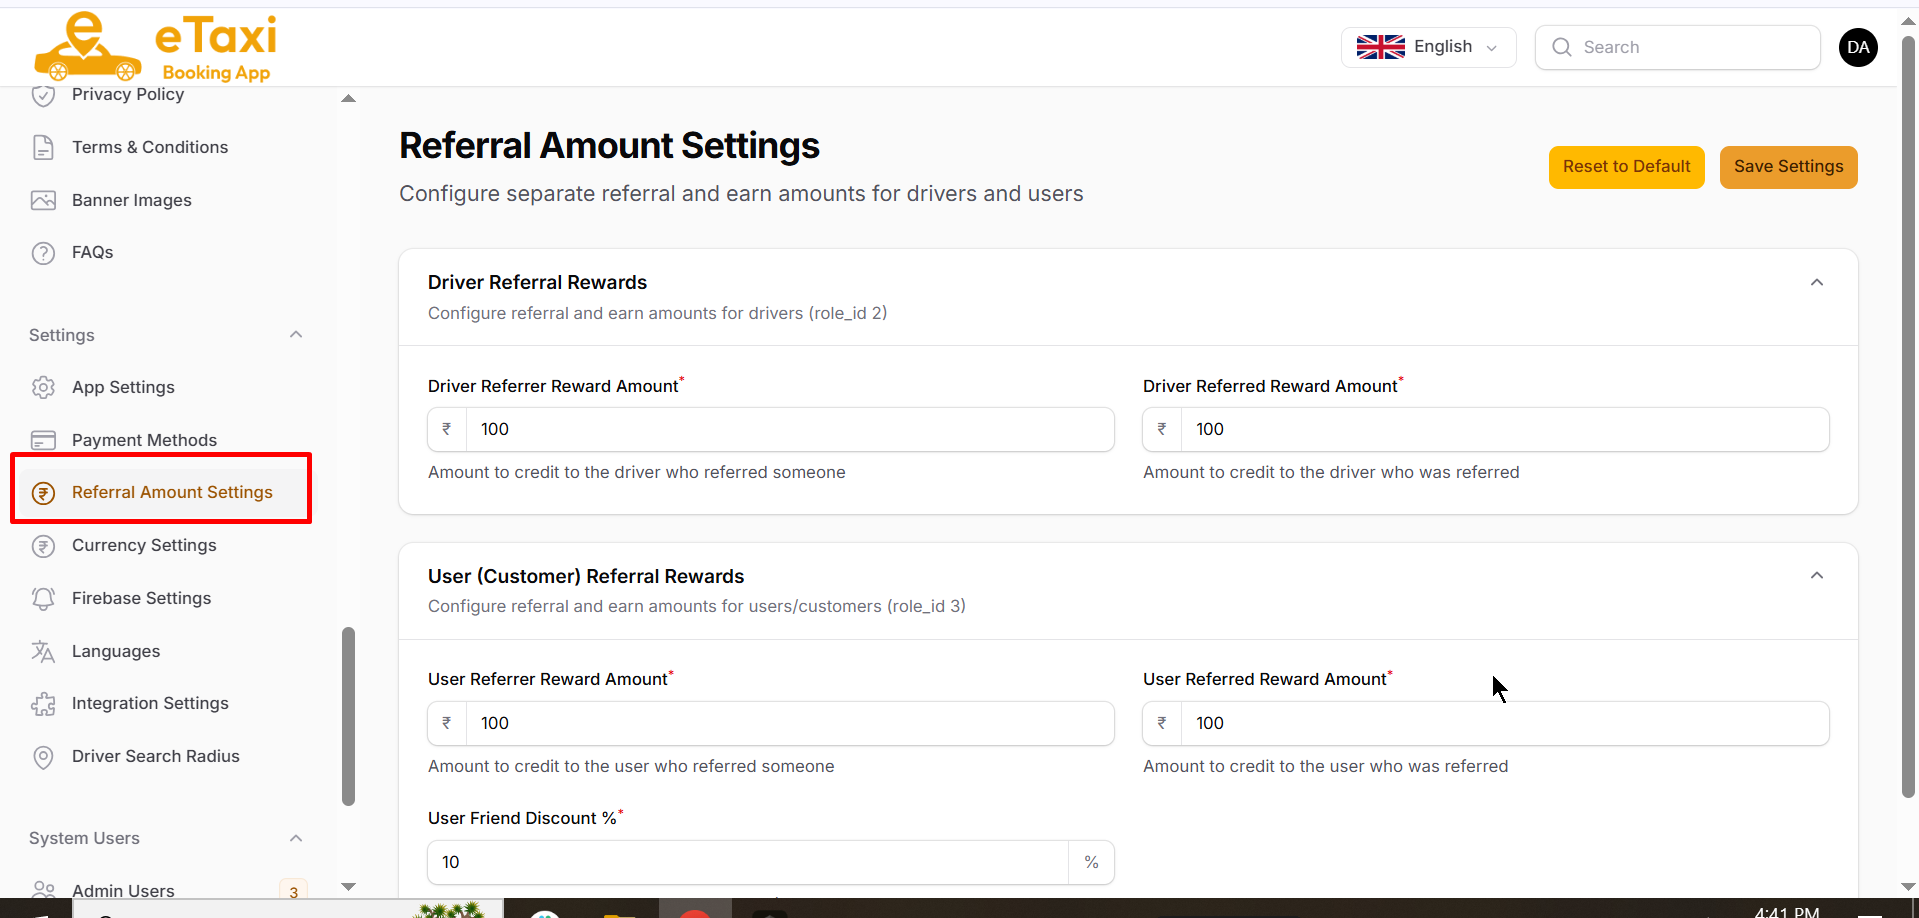Collapse the Settings sidebar section
This screenshot has height=918, width=1919.
tap(296, 334)
